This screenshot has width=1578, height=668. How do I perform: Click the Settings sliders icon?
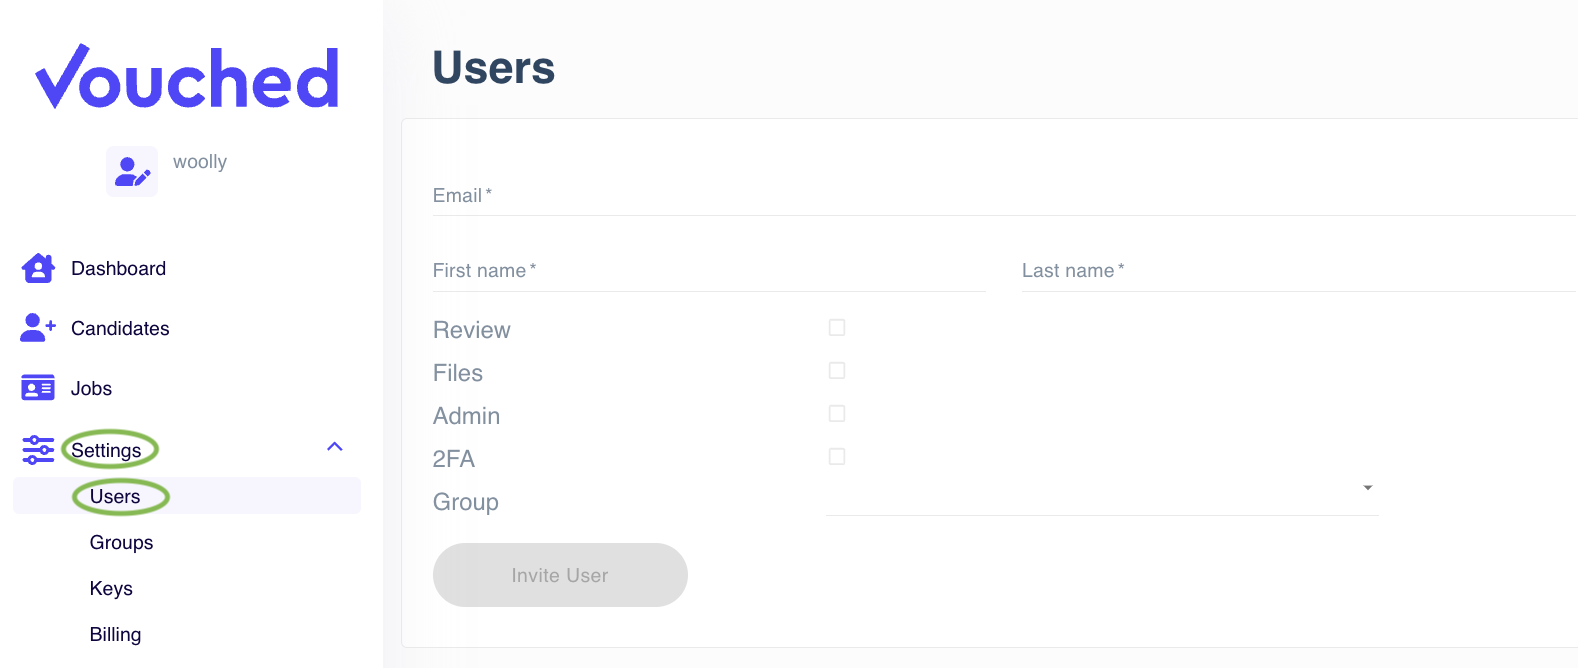pyautogui.click(x=38, y=449)
